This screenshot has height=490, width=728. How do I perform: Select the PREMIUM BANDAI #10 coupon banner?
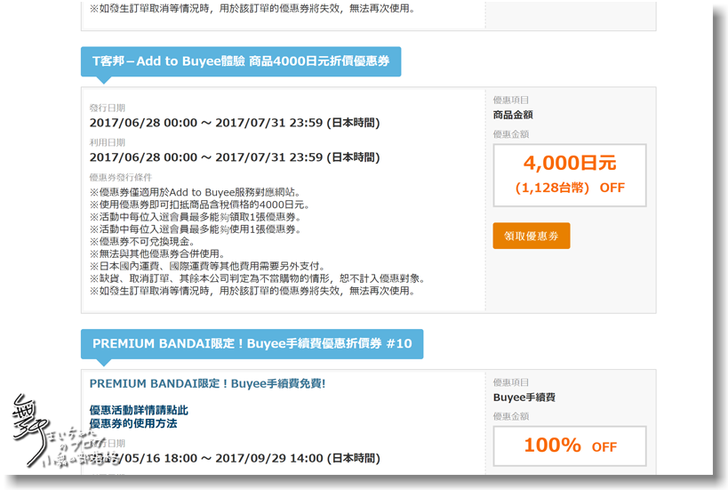point(251,343)
